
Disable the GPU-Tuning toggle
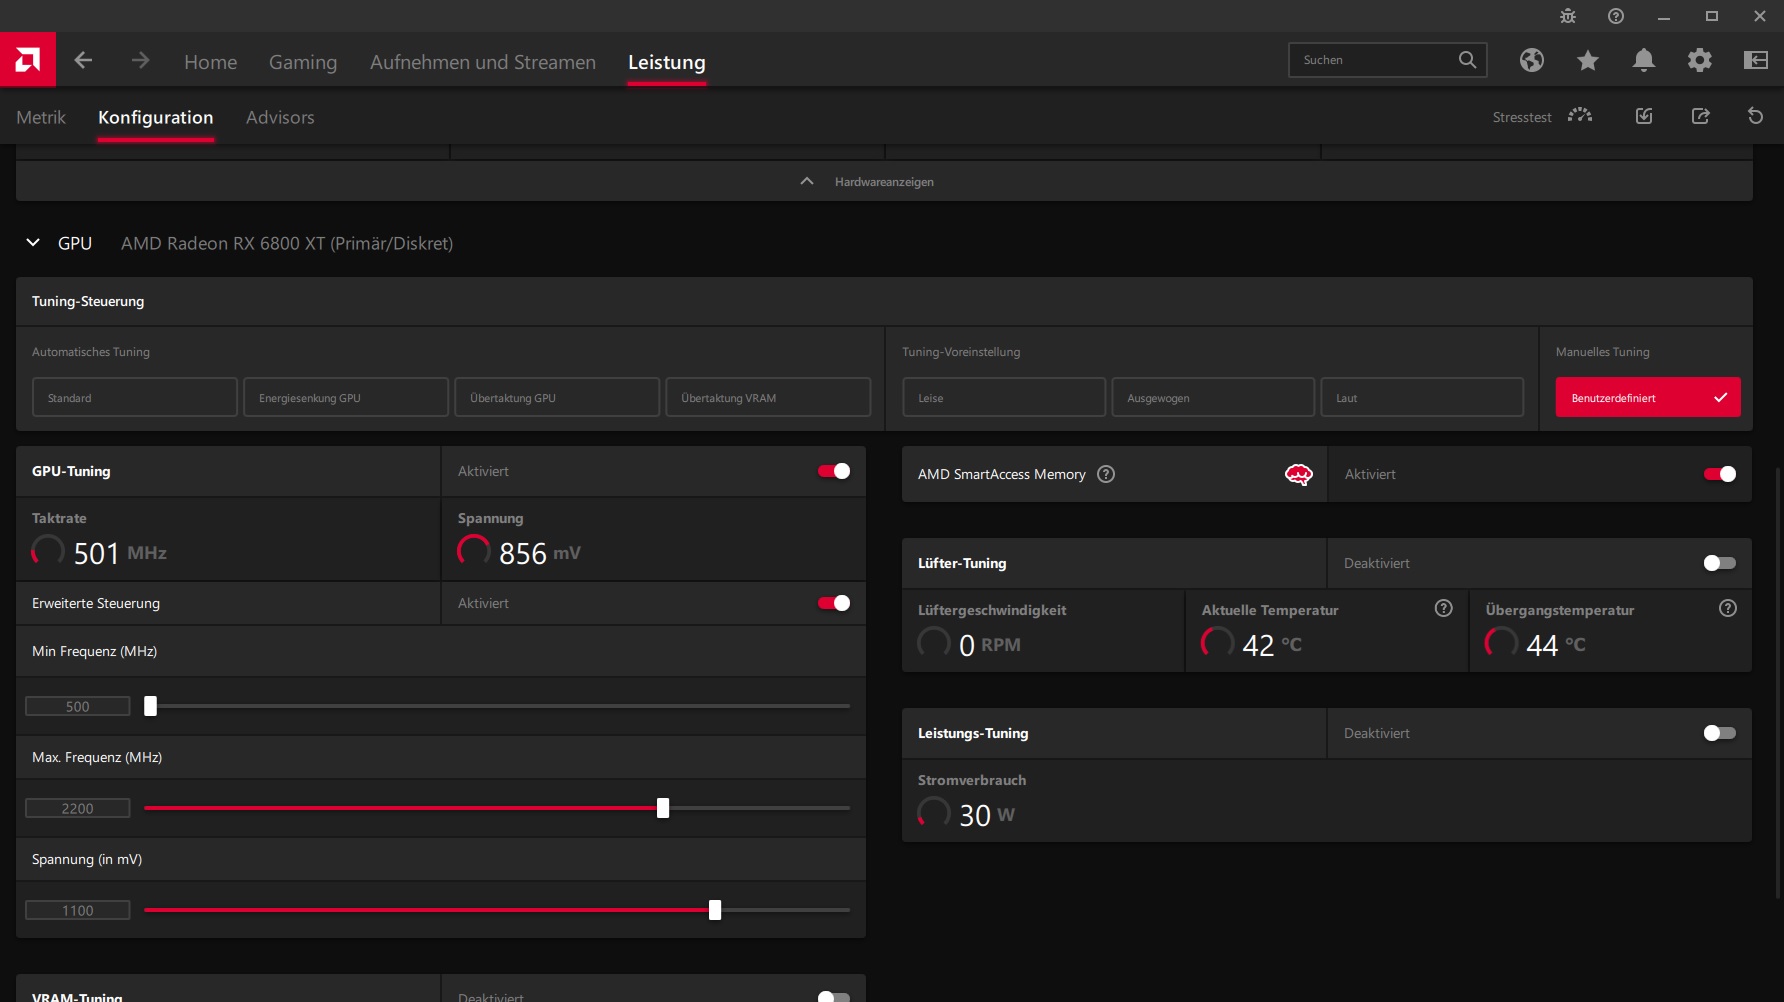pos(833,471)
